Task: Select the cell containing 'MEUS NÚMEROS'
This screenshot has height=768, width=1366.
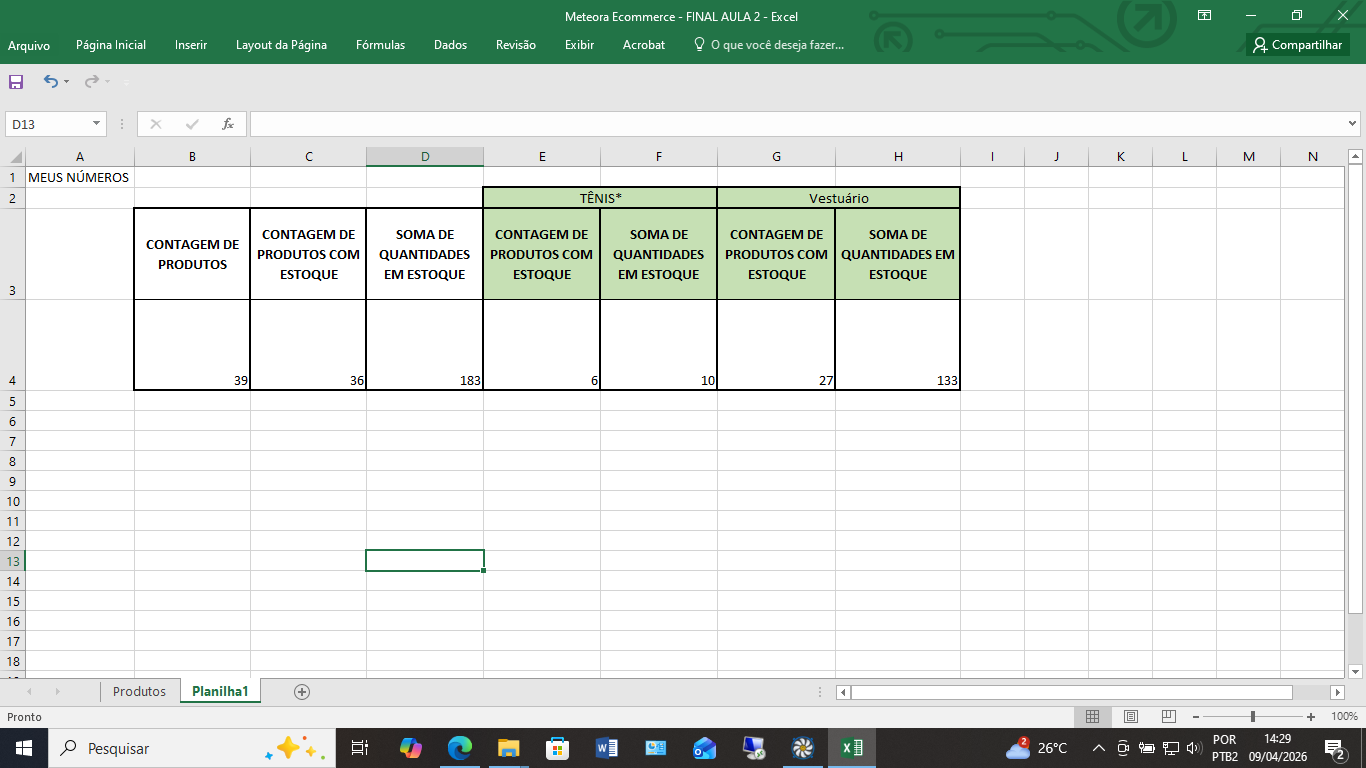Action: (80, 177)
